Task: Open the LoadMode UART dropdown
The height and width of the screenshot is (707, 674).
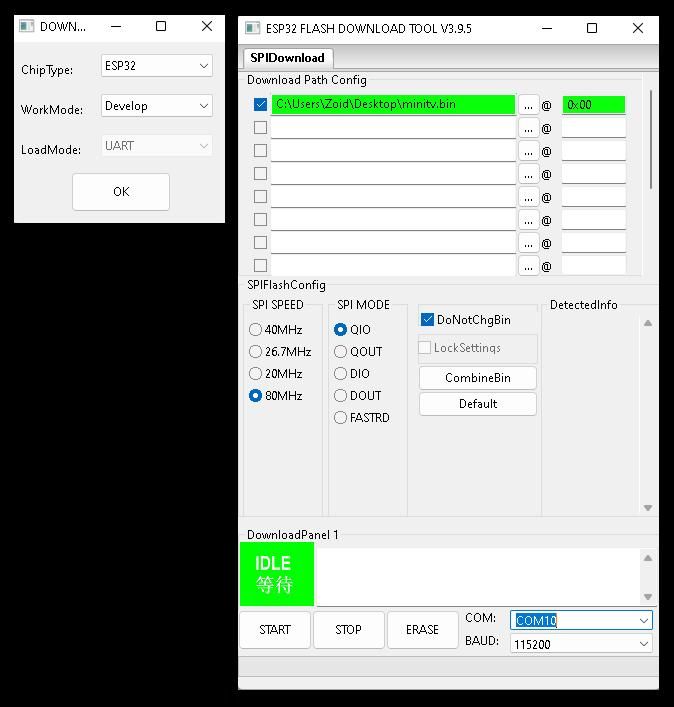Action: (x=157, y=146)
